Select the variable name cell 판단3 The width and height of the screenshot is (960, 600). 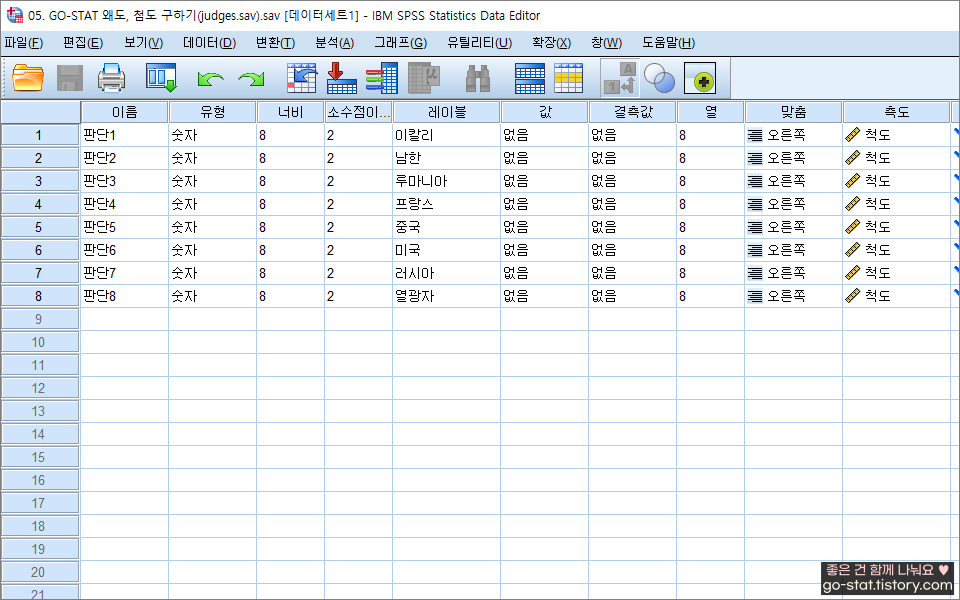pyautogui.click(x=124, y=181)
